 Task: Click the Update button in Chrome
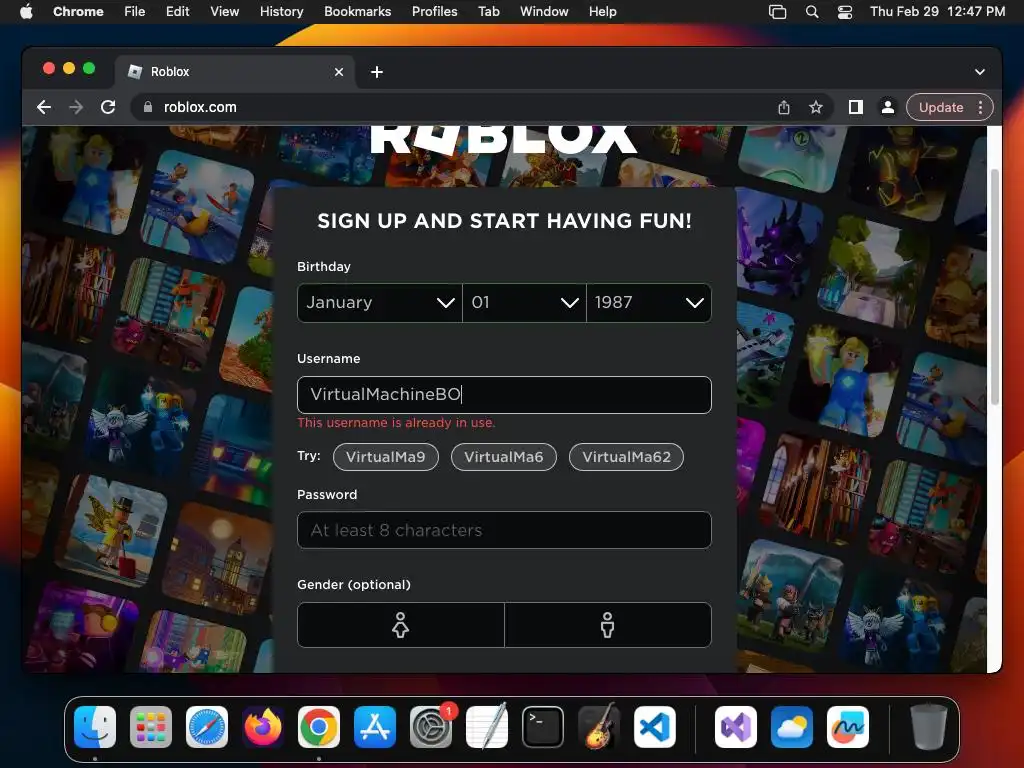[941, 107]
